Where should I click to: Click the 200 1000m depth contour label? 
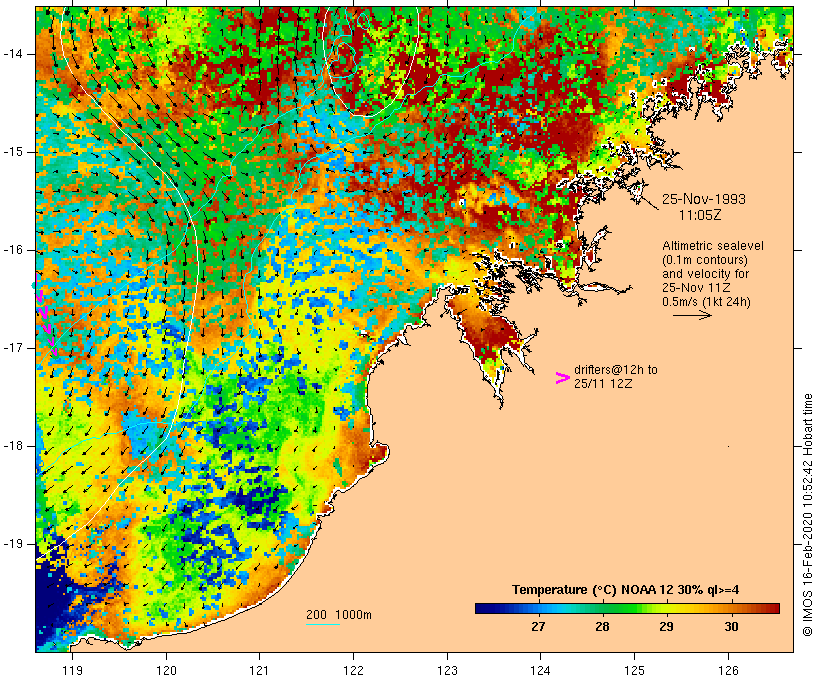(x=338, y=614)
